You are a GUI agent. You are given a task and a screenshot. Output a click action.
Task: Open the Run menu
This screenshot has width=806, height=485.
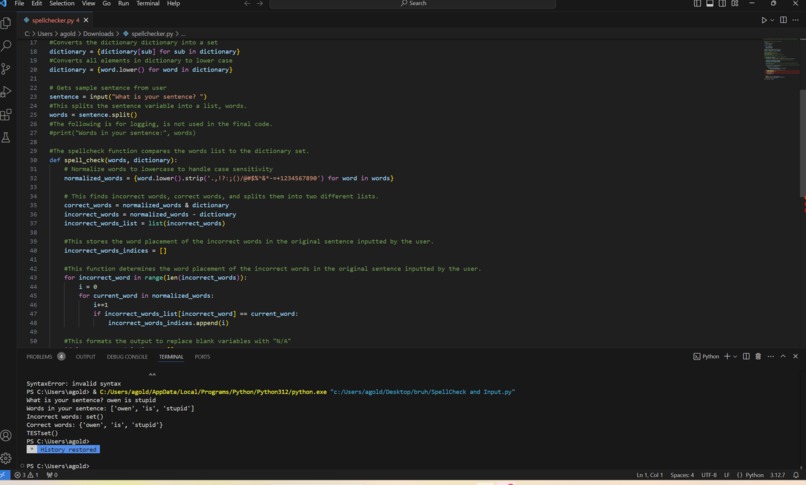[123, 4]
